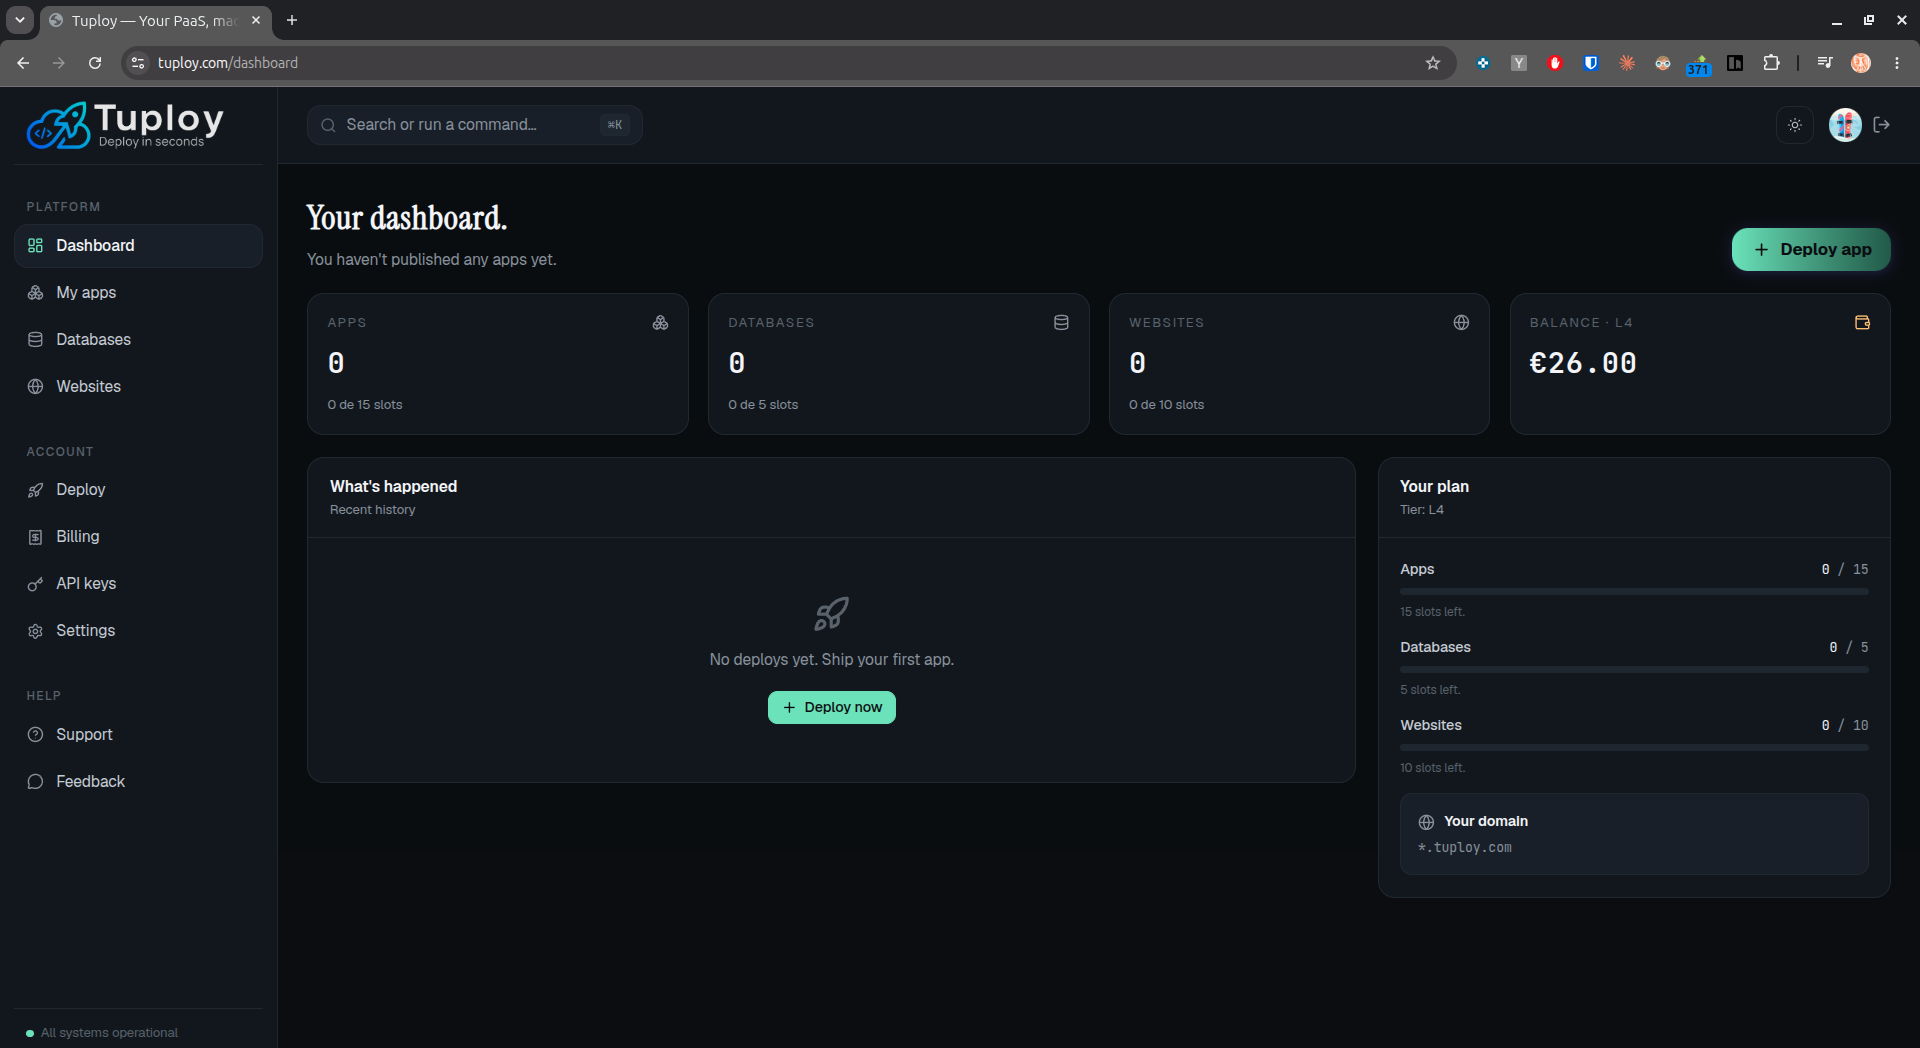Toggle the light/dark theme sun icon
This screenshot has width=1920, height=1048.
[x=1795, y=125]
